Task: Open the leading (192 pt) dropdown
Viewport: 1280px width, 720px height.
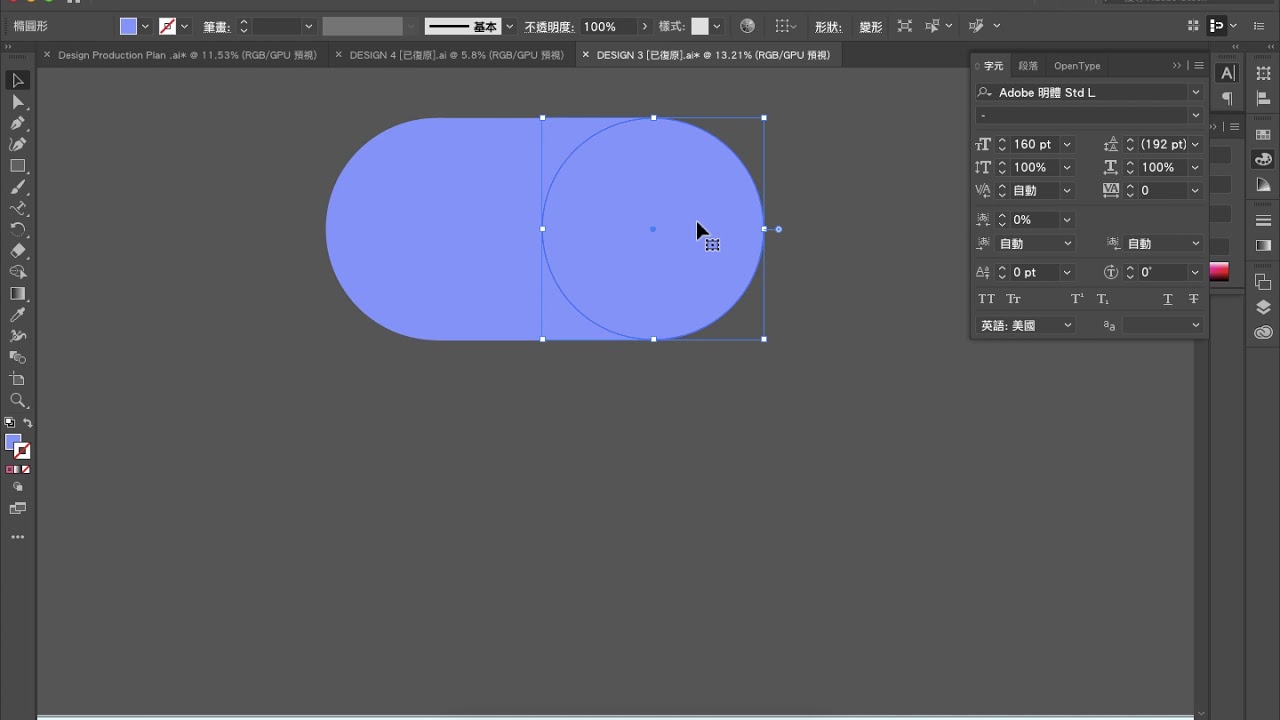Action: tap(1195, 144)
